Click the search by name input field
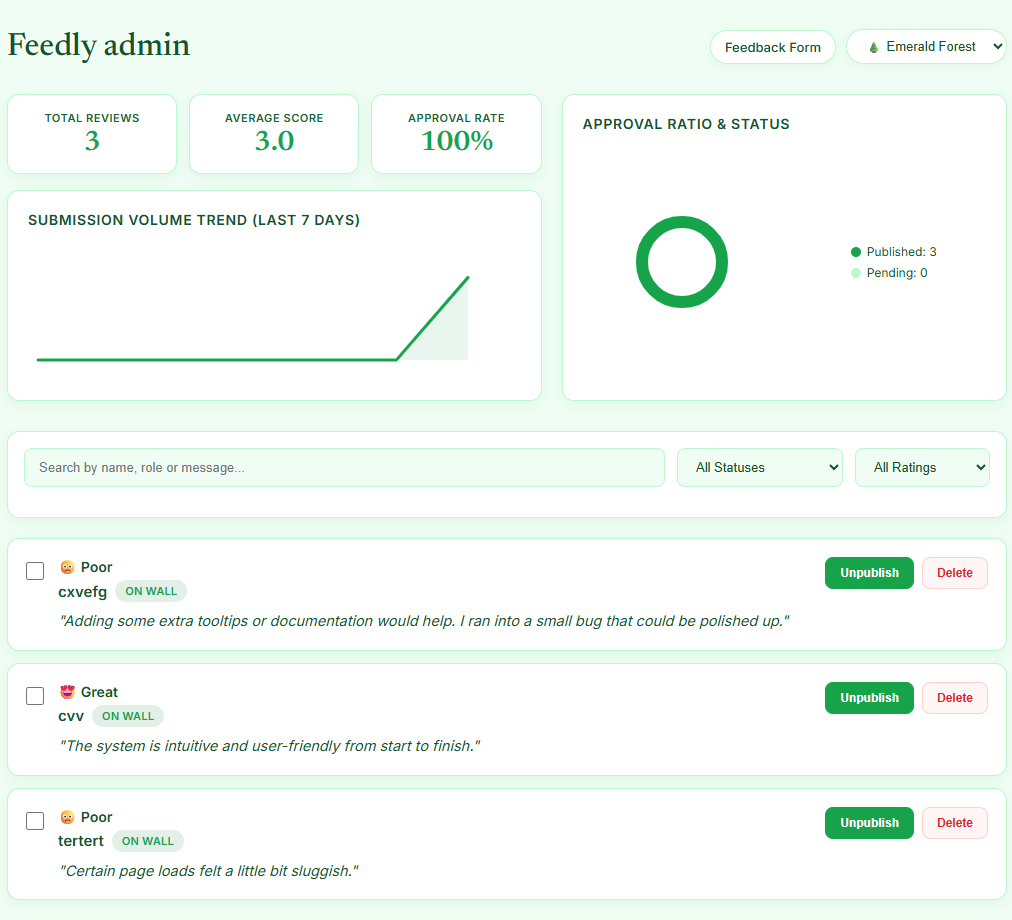 [344, 467]
